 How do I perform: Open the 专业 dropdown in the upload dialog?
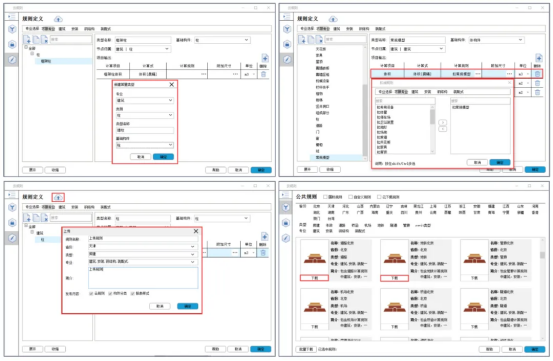pyautogui.click(x=142, y=262)
